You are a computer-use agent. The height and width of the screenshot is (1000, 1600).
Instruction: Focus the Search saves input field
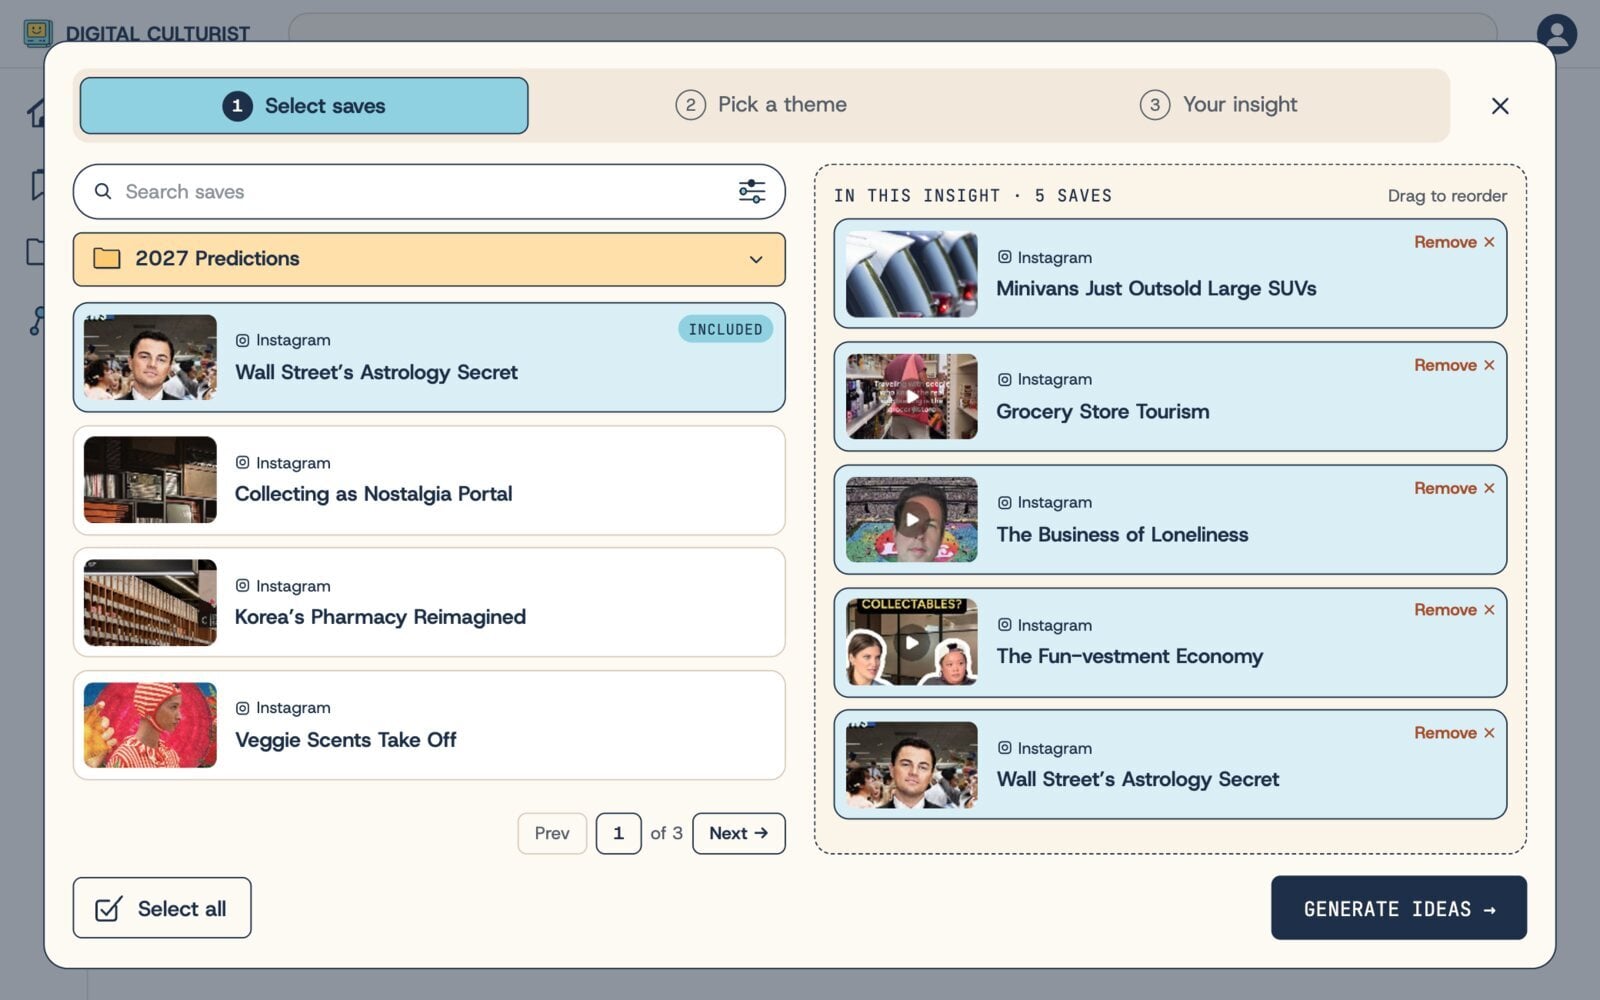tap(429, 192)
